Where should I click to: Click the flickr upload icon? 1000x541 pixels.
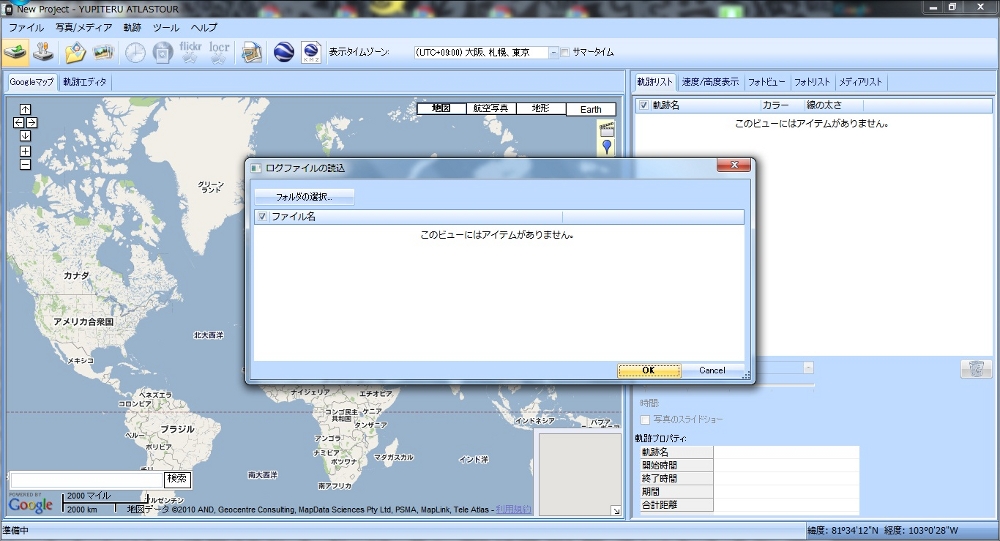[x=191, y=52]
